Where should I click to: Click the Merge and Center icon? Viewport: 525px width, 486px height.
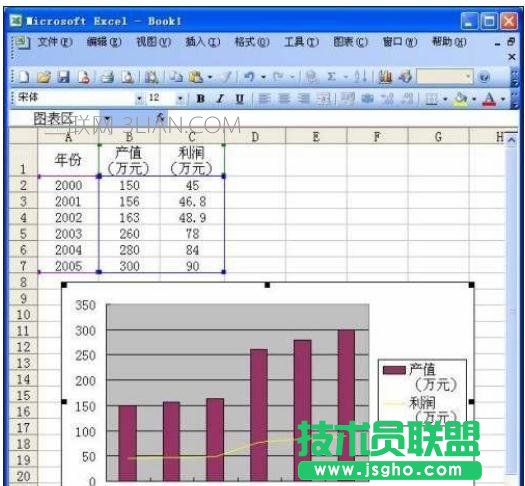(323, 99)
